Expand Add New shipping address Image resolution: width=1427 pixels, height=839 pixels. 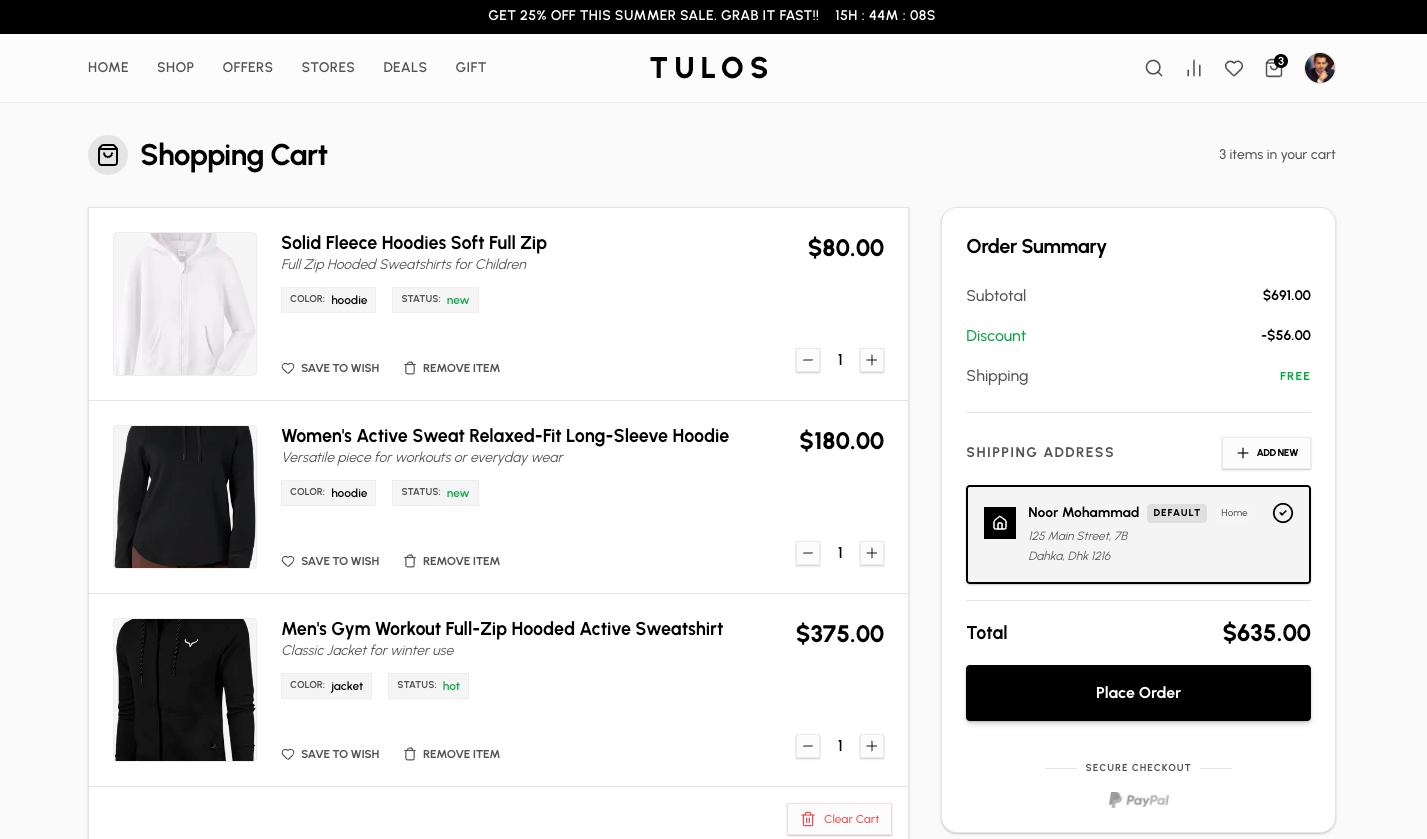point(1266,452)
